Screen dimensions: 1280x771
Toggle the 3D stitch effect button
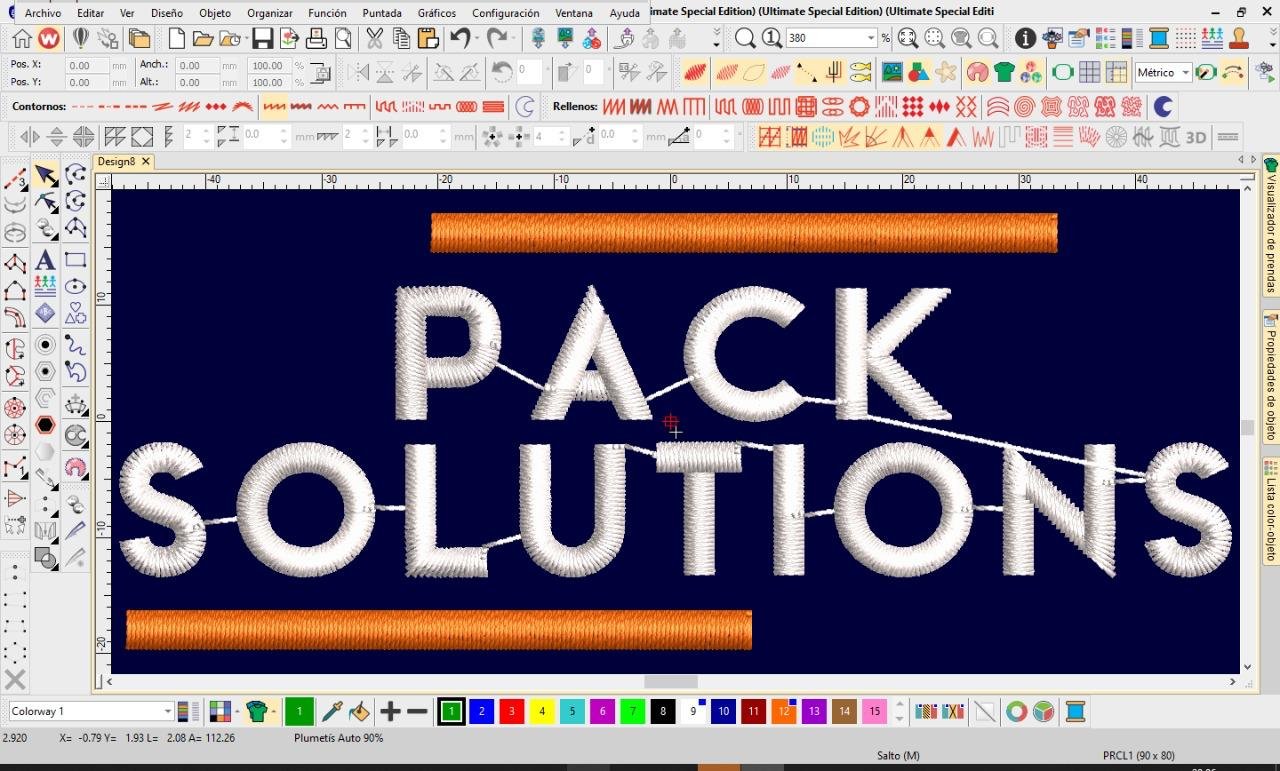click(1196, 137)
